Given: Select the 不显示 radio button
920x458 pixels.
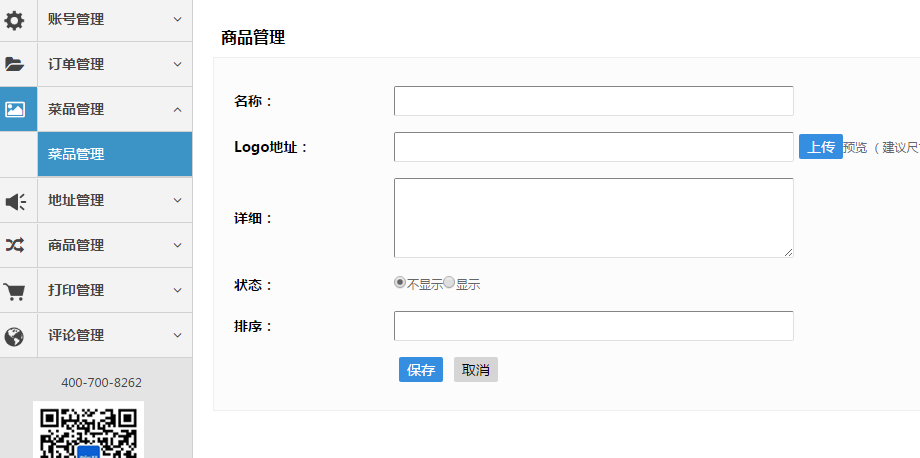Looking at the screenshot, I should 400,283.
